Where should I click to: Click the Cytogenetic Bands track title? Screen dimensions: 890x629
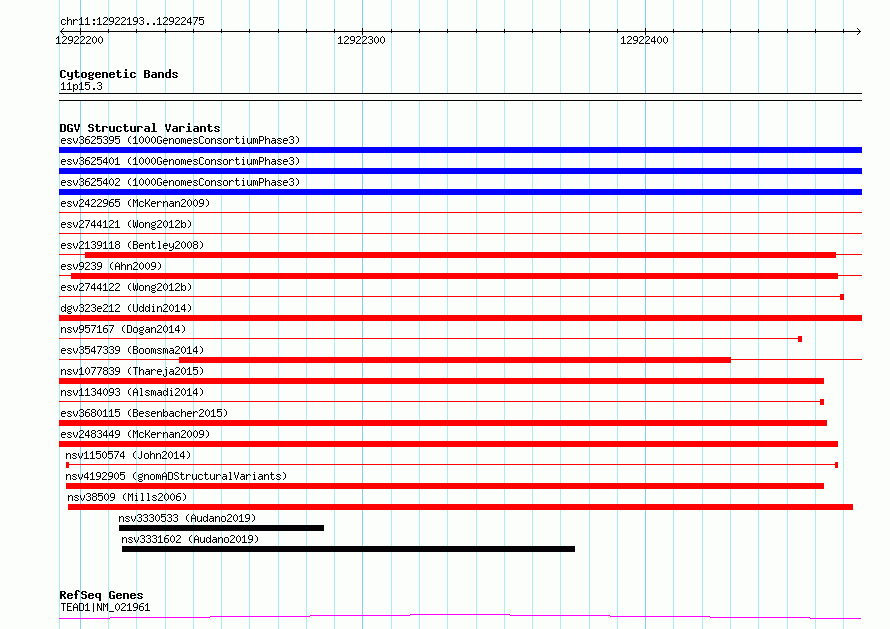pyautogui.click(x=119, y=74)
